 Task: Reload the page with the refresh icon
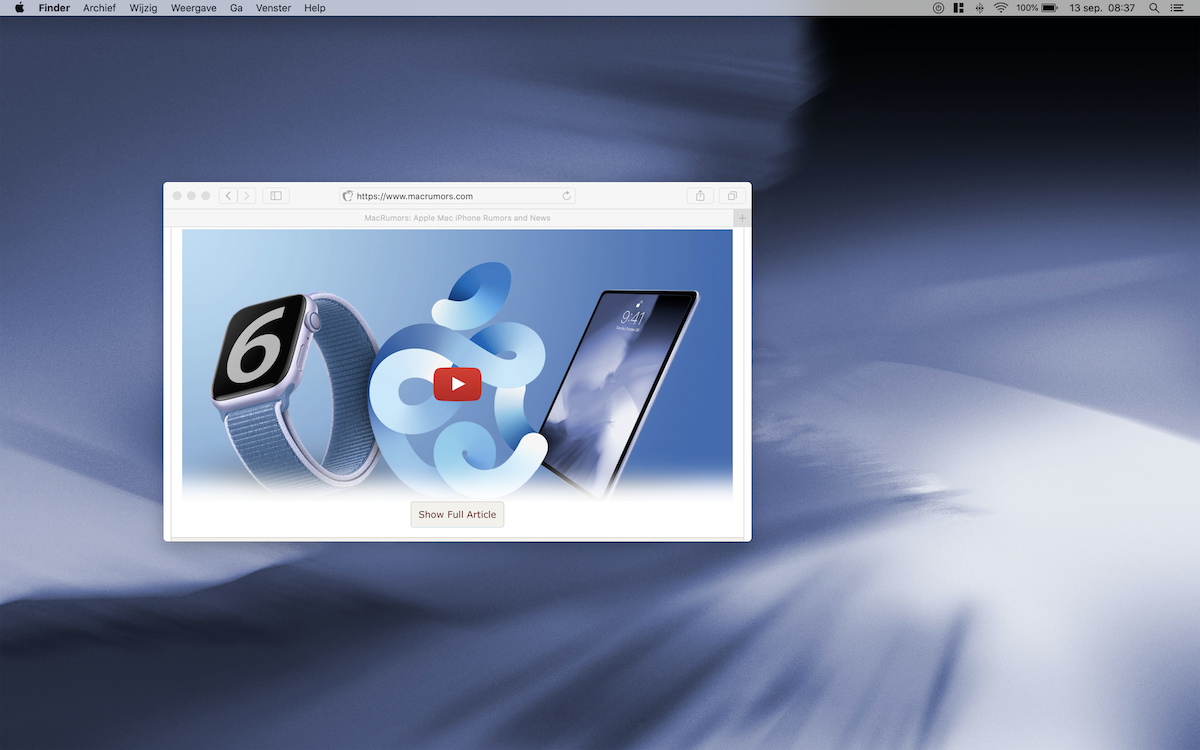pos(567,196)
